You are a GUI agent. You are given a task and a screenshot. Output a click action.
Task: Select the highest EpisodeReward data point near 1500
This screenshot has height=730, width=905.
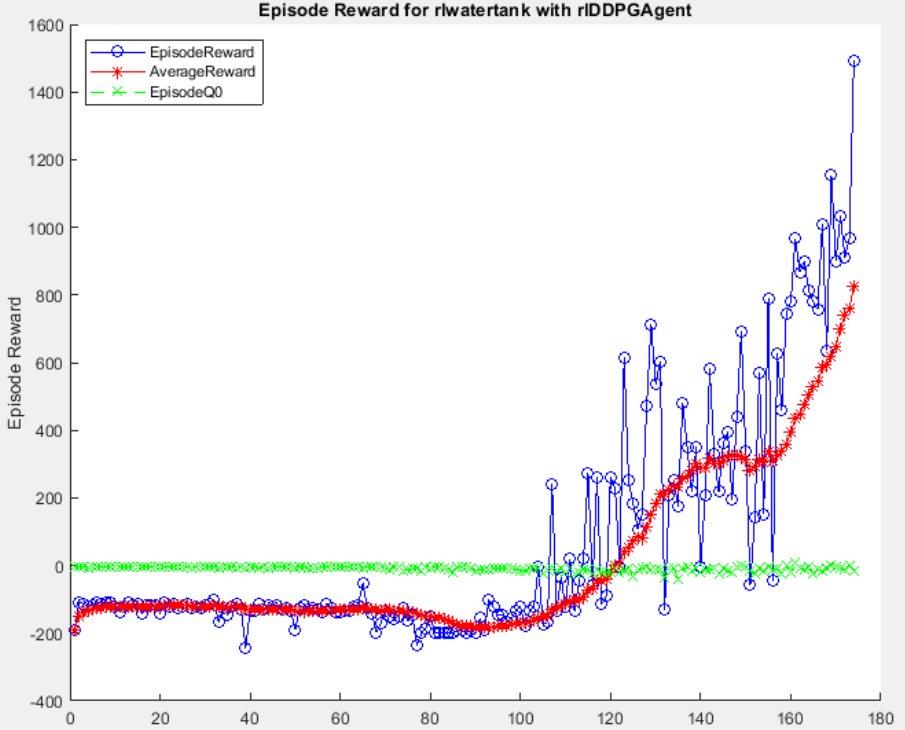854,61
